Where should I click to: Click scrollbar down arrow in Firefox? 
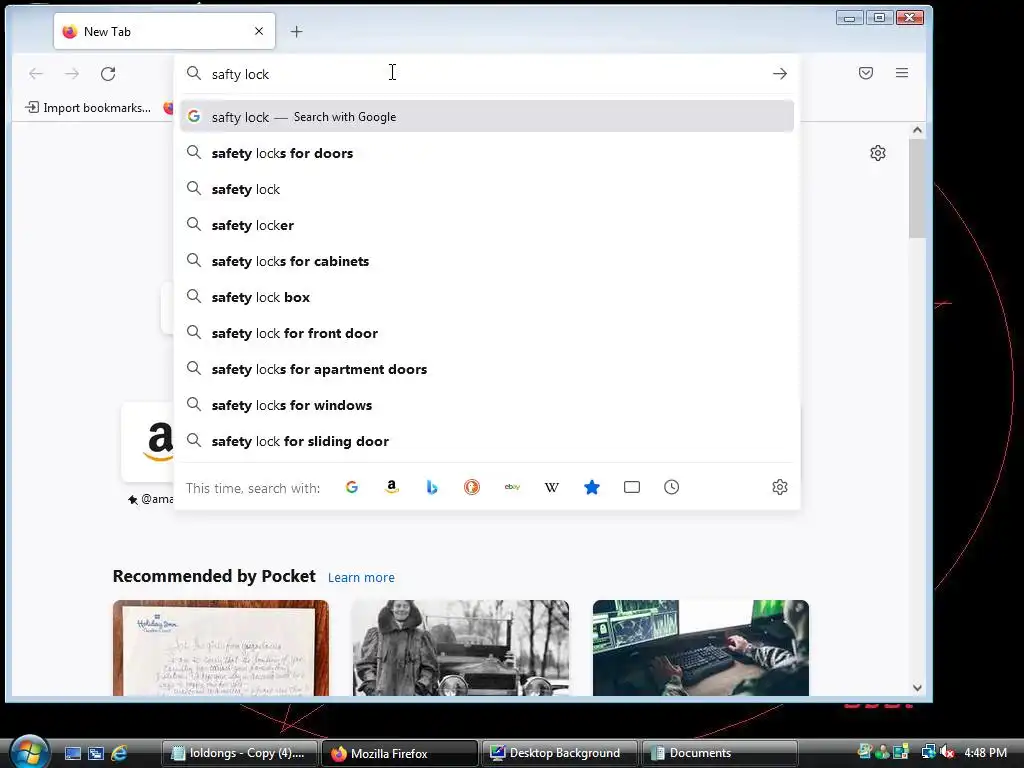917,688
